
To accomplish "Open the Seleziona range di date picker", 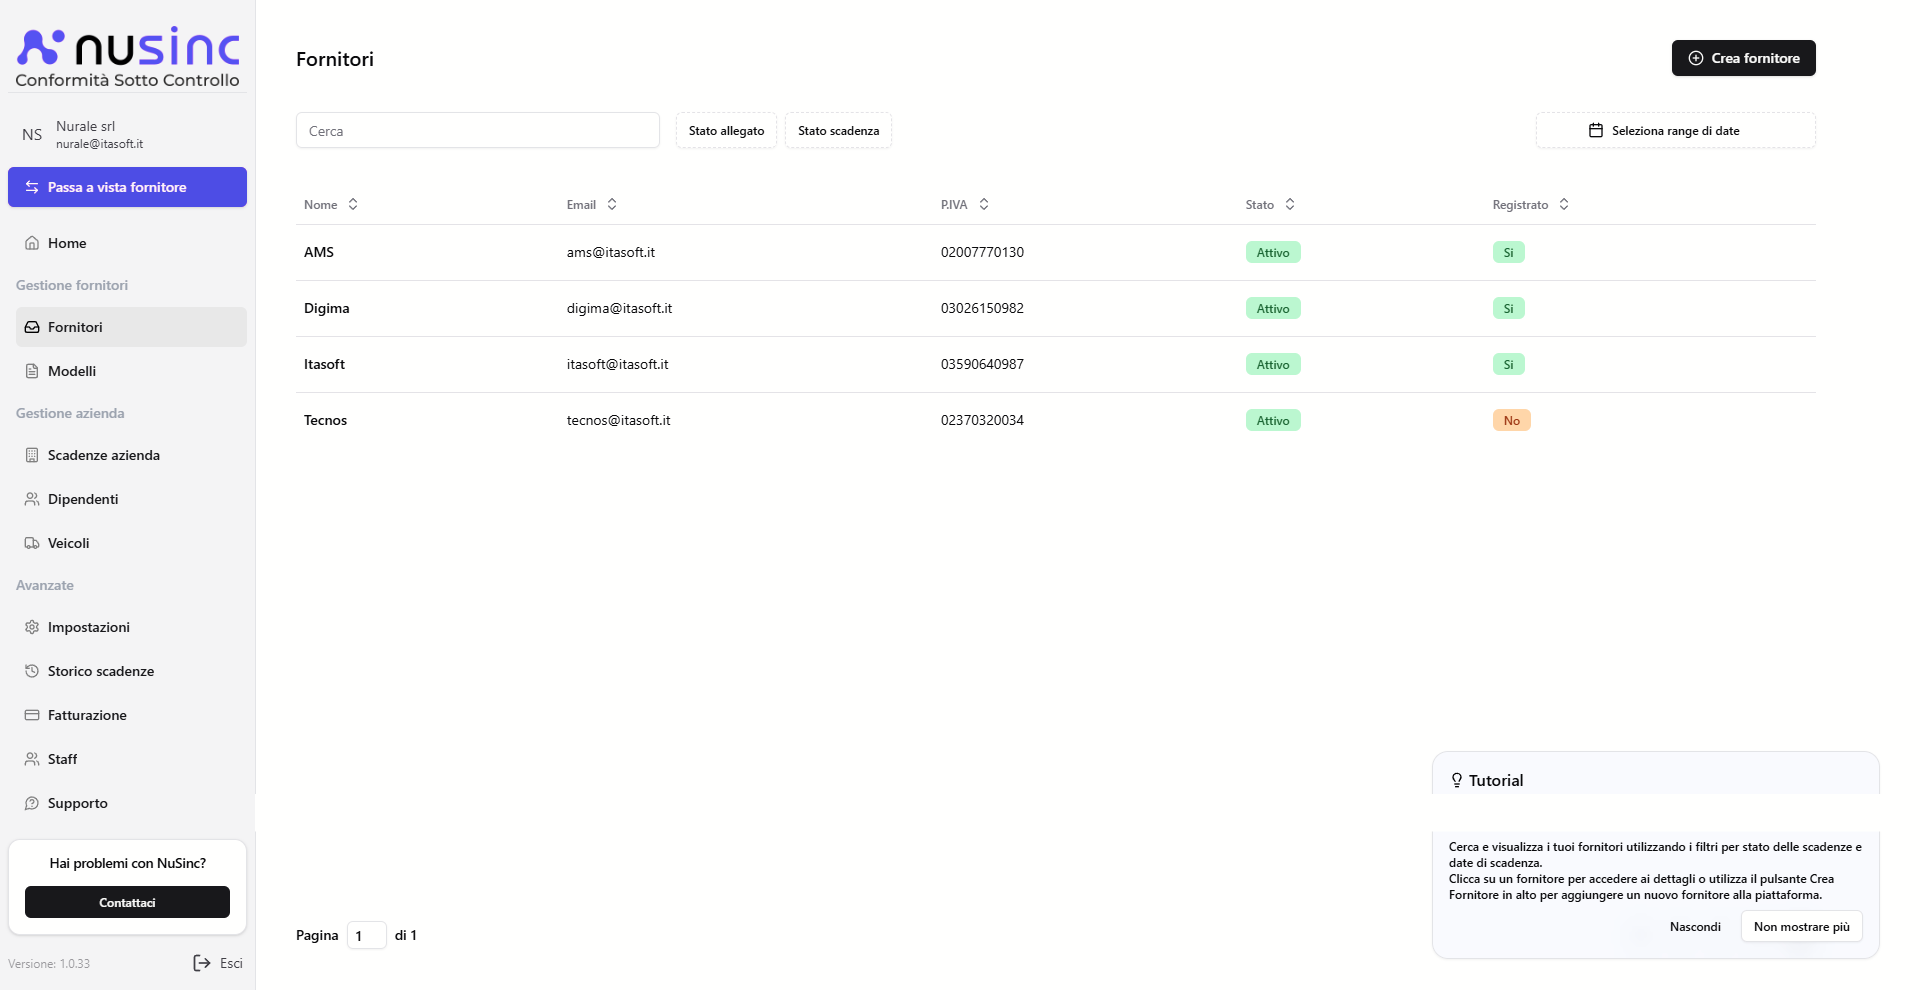I will (1675, 131).
